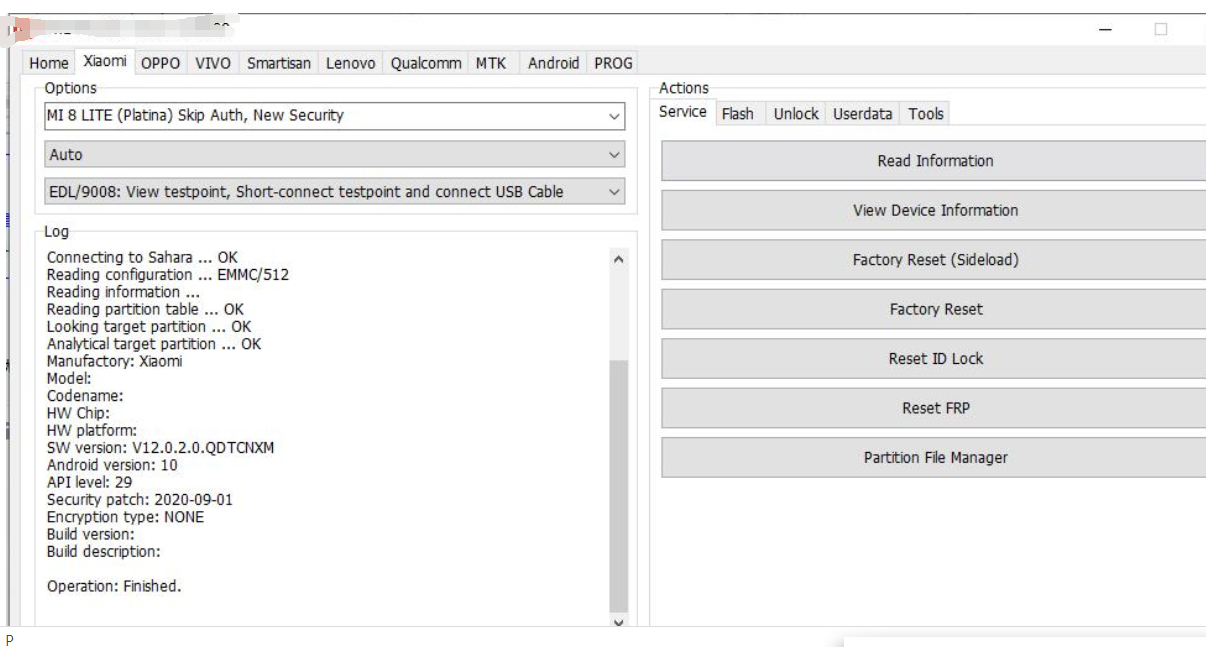Viewport: 1206px width, 647px height.
Task: Click View Device Information button
Action: pos(935,210)
